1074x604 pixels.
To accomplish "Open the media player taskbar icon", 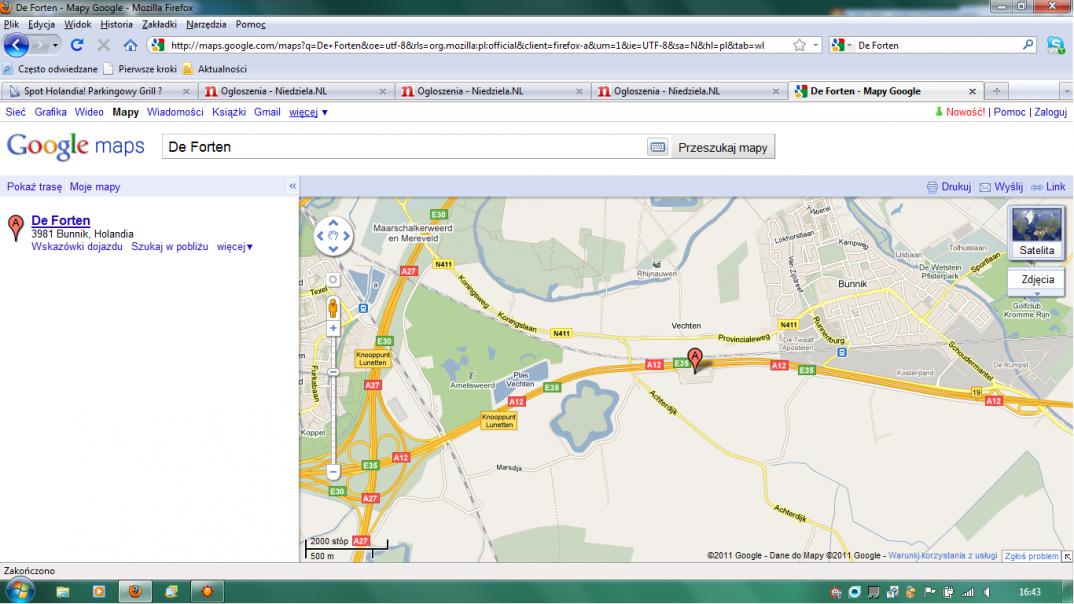I will 99,592.
